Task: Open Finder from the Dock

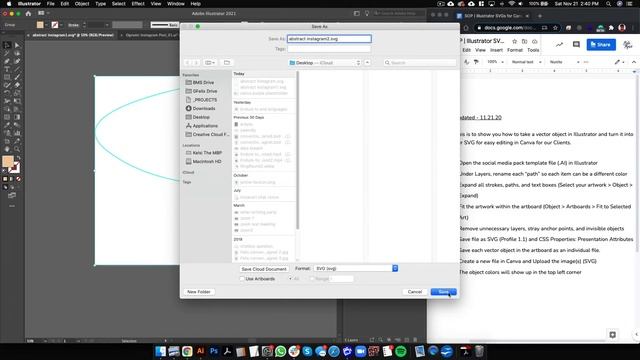Action: [160, 351]
